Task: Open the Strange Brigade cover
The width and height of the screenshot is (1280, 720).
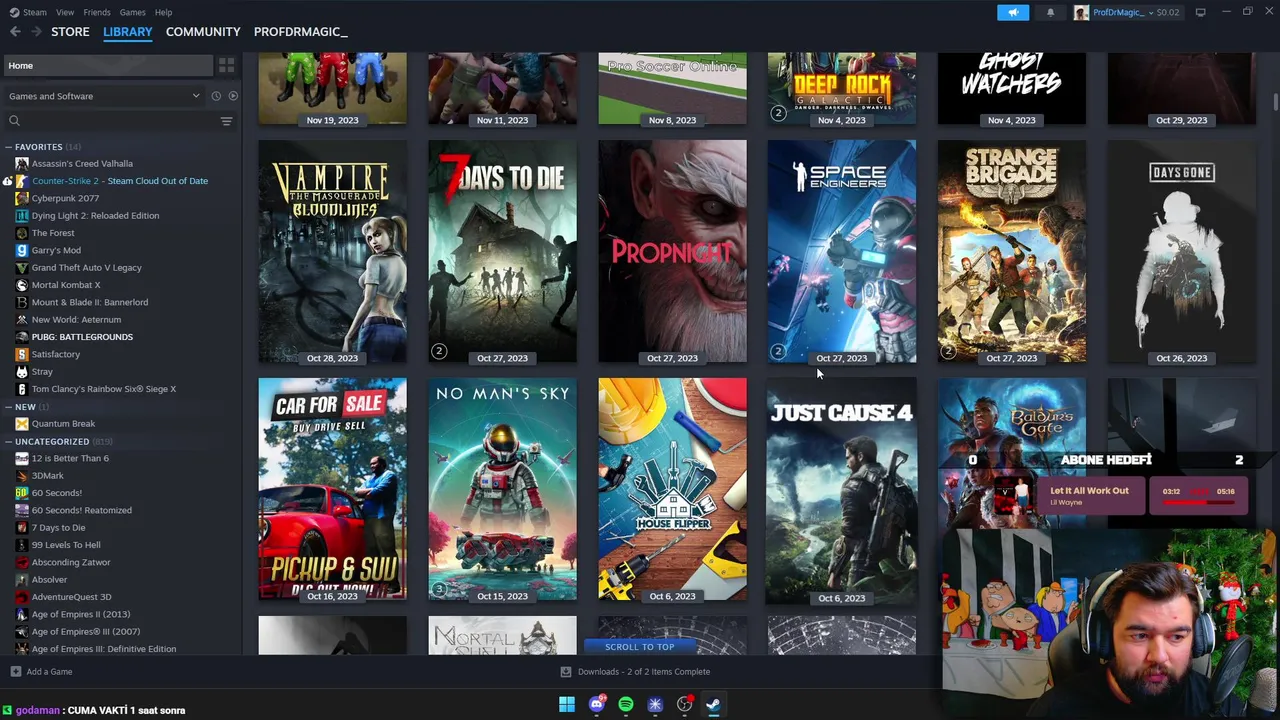Action: 1012,251
